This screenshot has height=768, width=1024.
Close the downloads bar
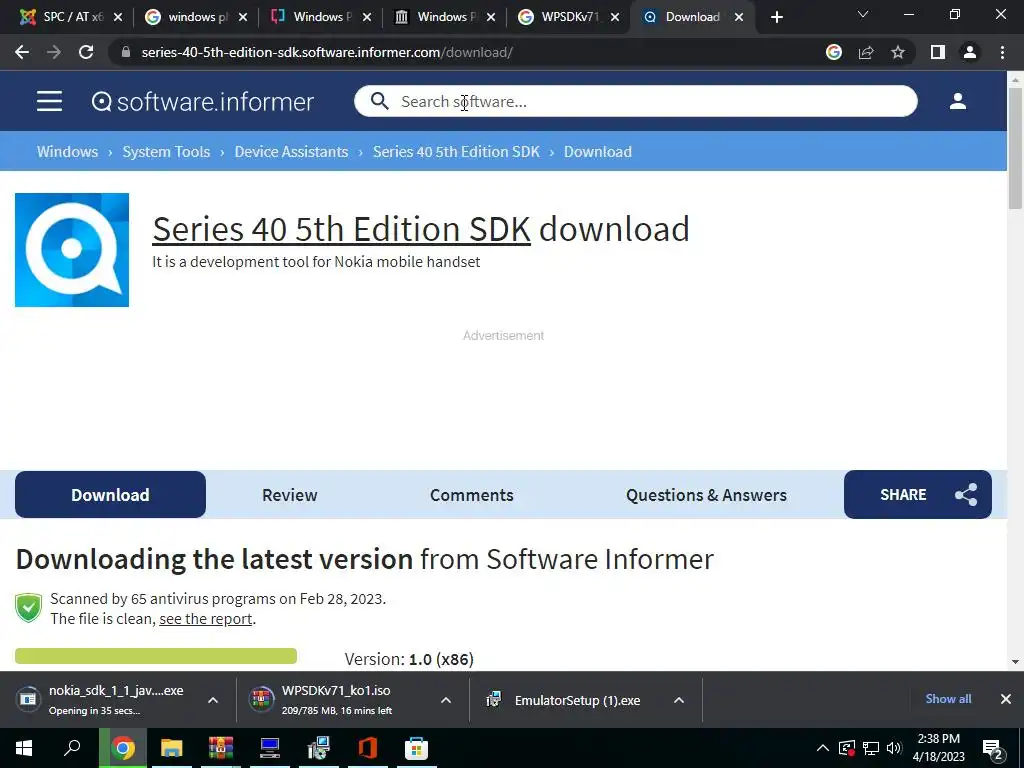click(1006, 699)
